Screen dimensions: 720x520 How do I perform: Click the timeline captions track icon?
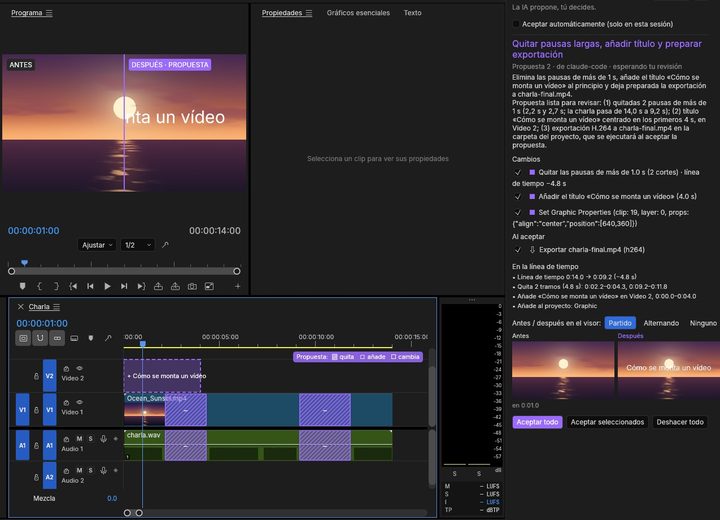74,338
